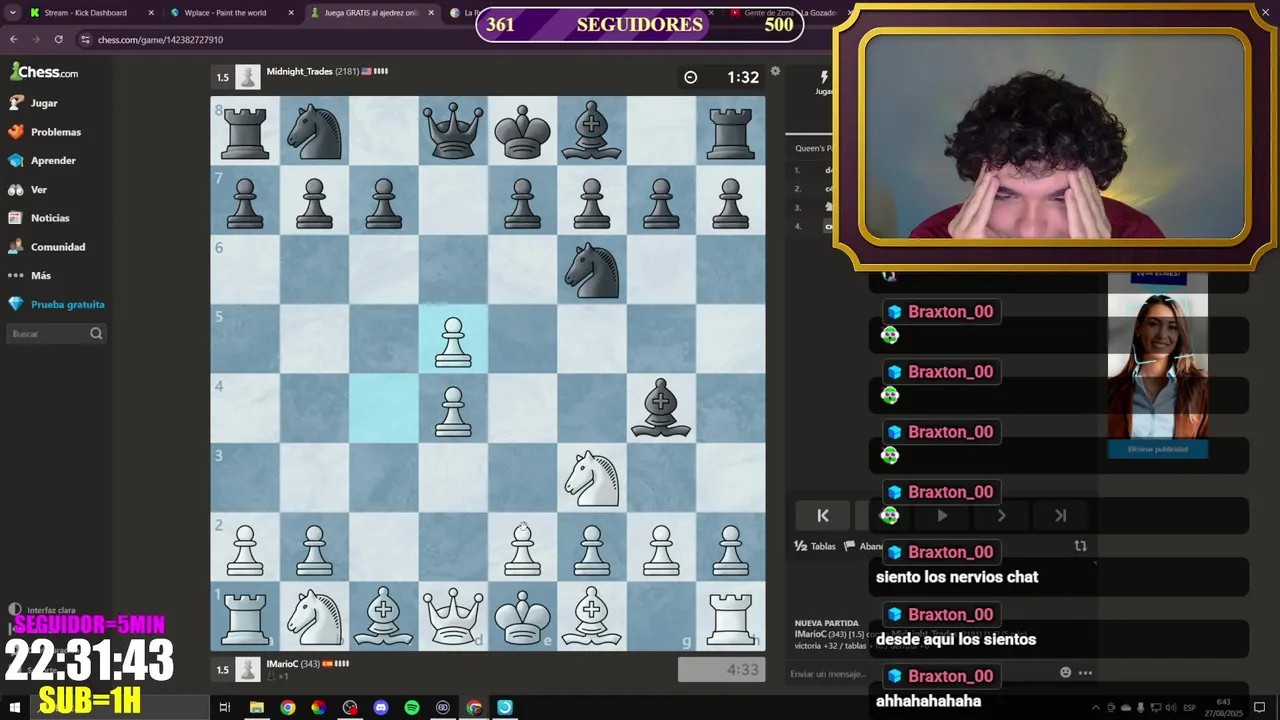Click the Prueba gratuita diamond link
1280x720 pixels.
(x=57, y=304)
